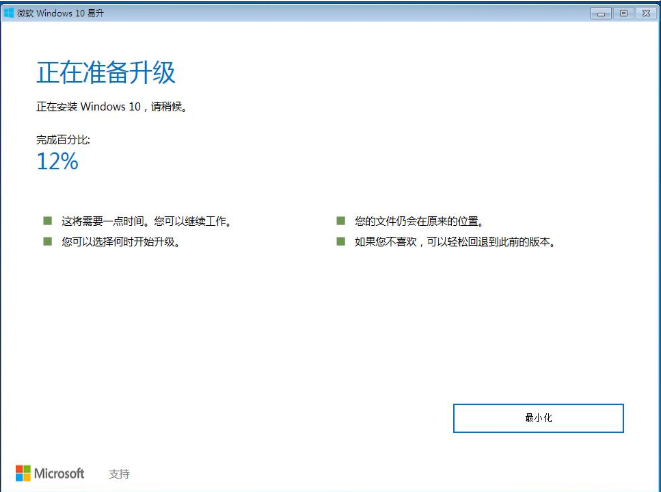Click the text 您可以选择何时开始升级
This screenshot has width=661, height=492.
[120, 242]
